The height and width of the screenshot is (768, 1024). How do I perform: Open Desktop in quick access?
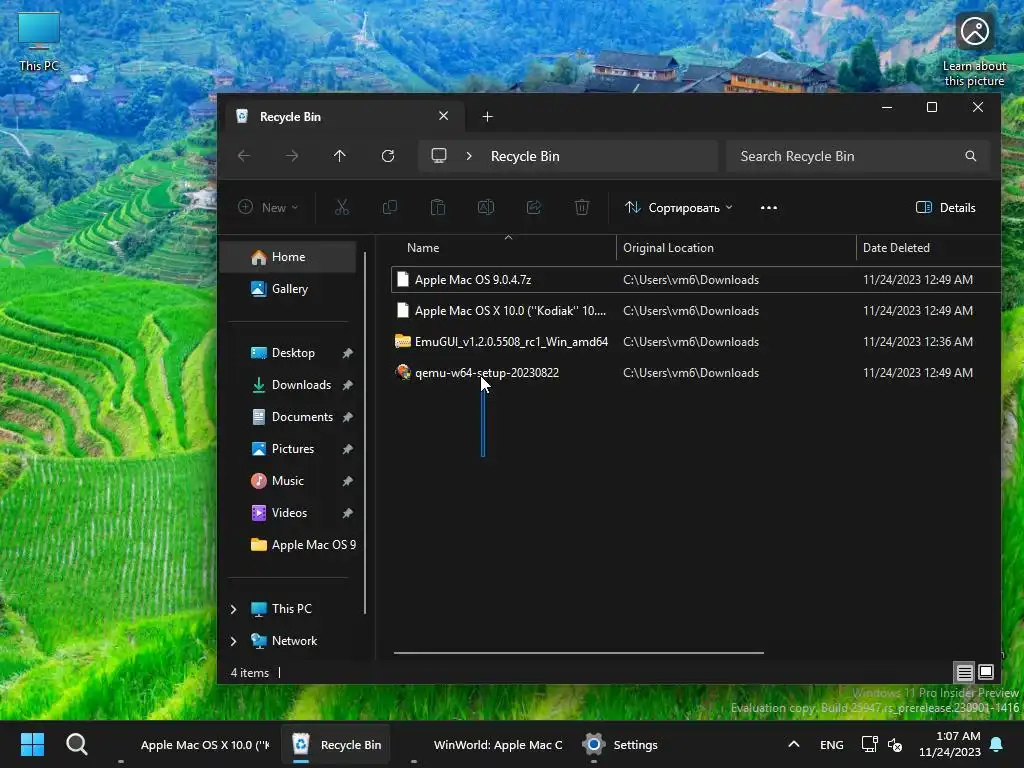[293, 353]
